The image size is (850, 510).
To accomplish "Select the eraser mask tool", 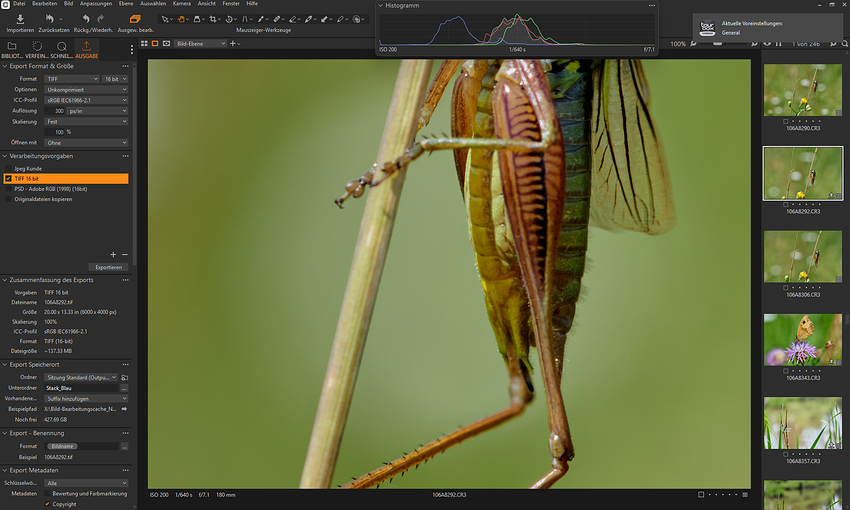I will tap(293, 19).
